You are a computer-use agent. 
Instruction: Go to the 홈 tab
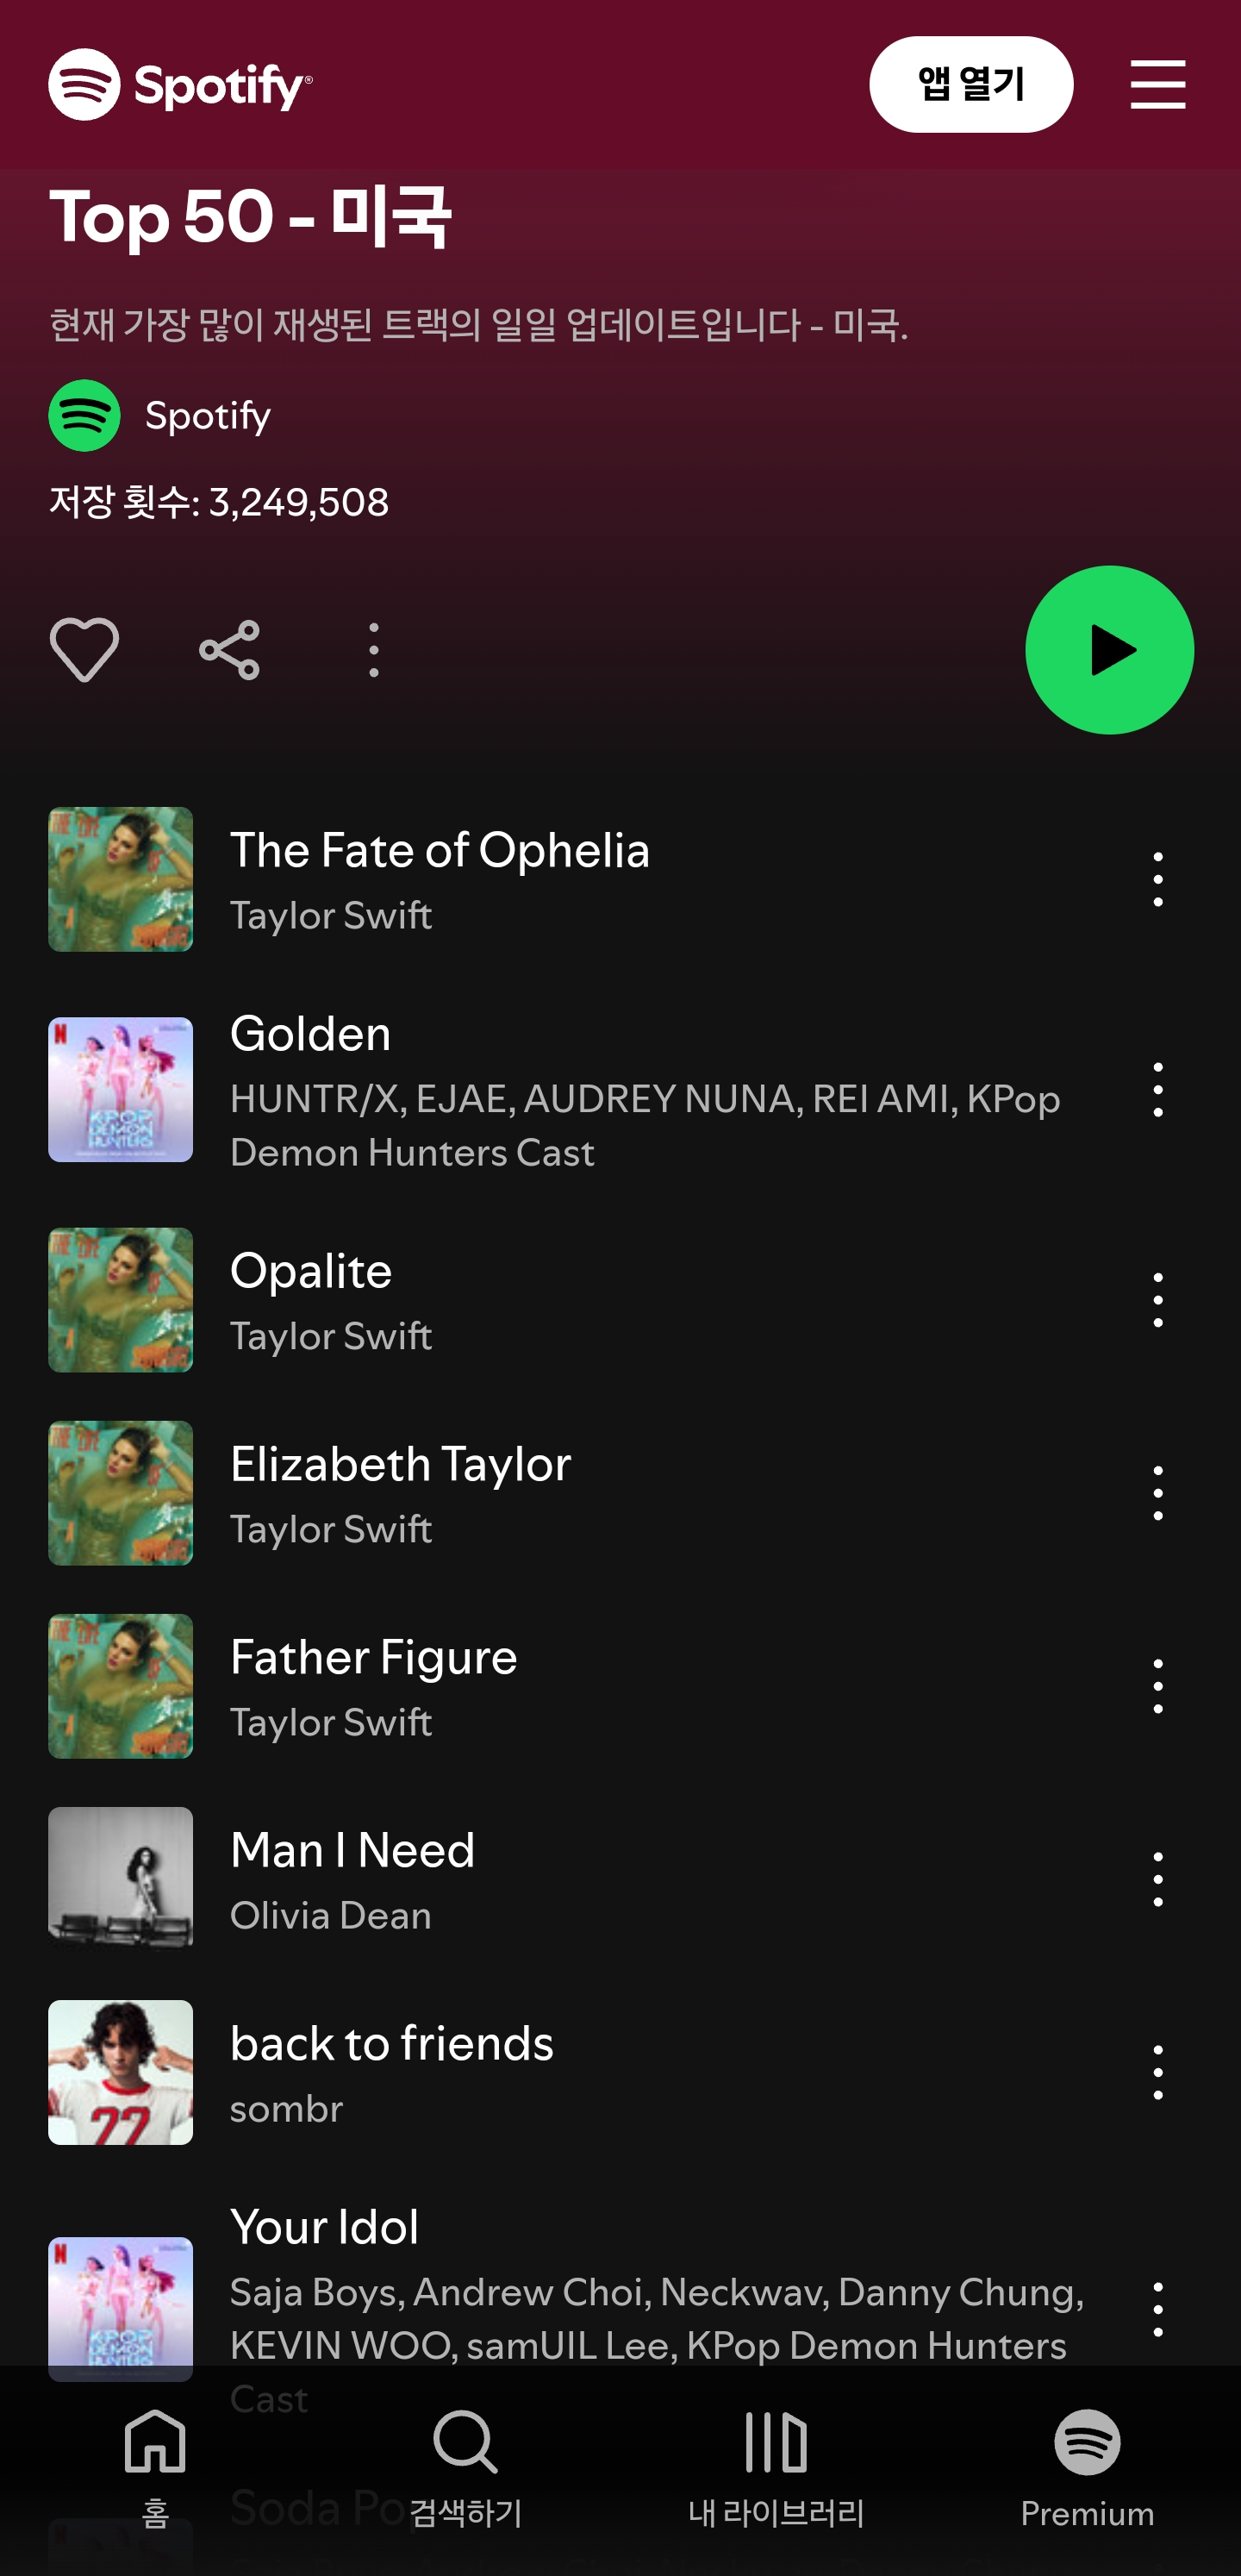pos(155,2467)
